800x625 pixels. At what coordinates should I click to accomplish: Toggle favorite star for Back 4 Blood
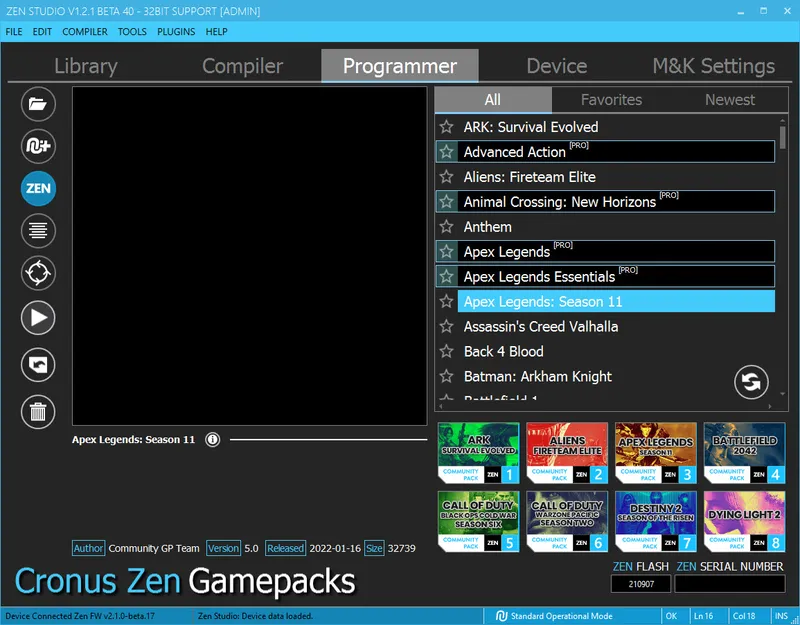[446, 351]
